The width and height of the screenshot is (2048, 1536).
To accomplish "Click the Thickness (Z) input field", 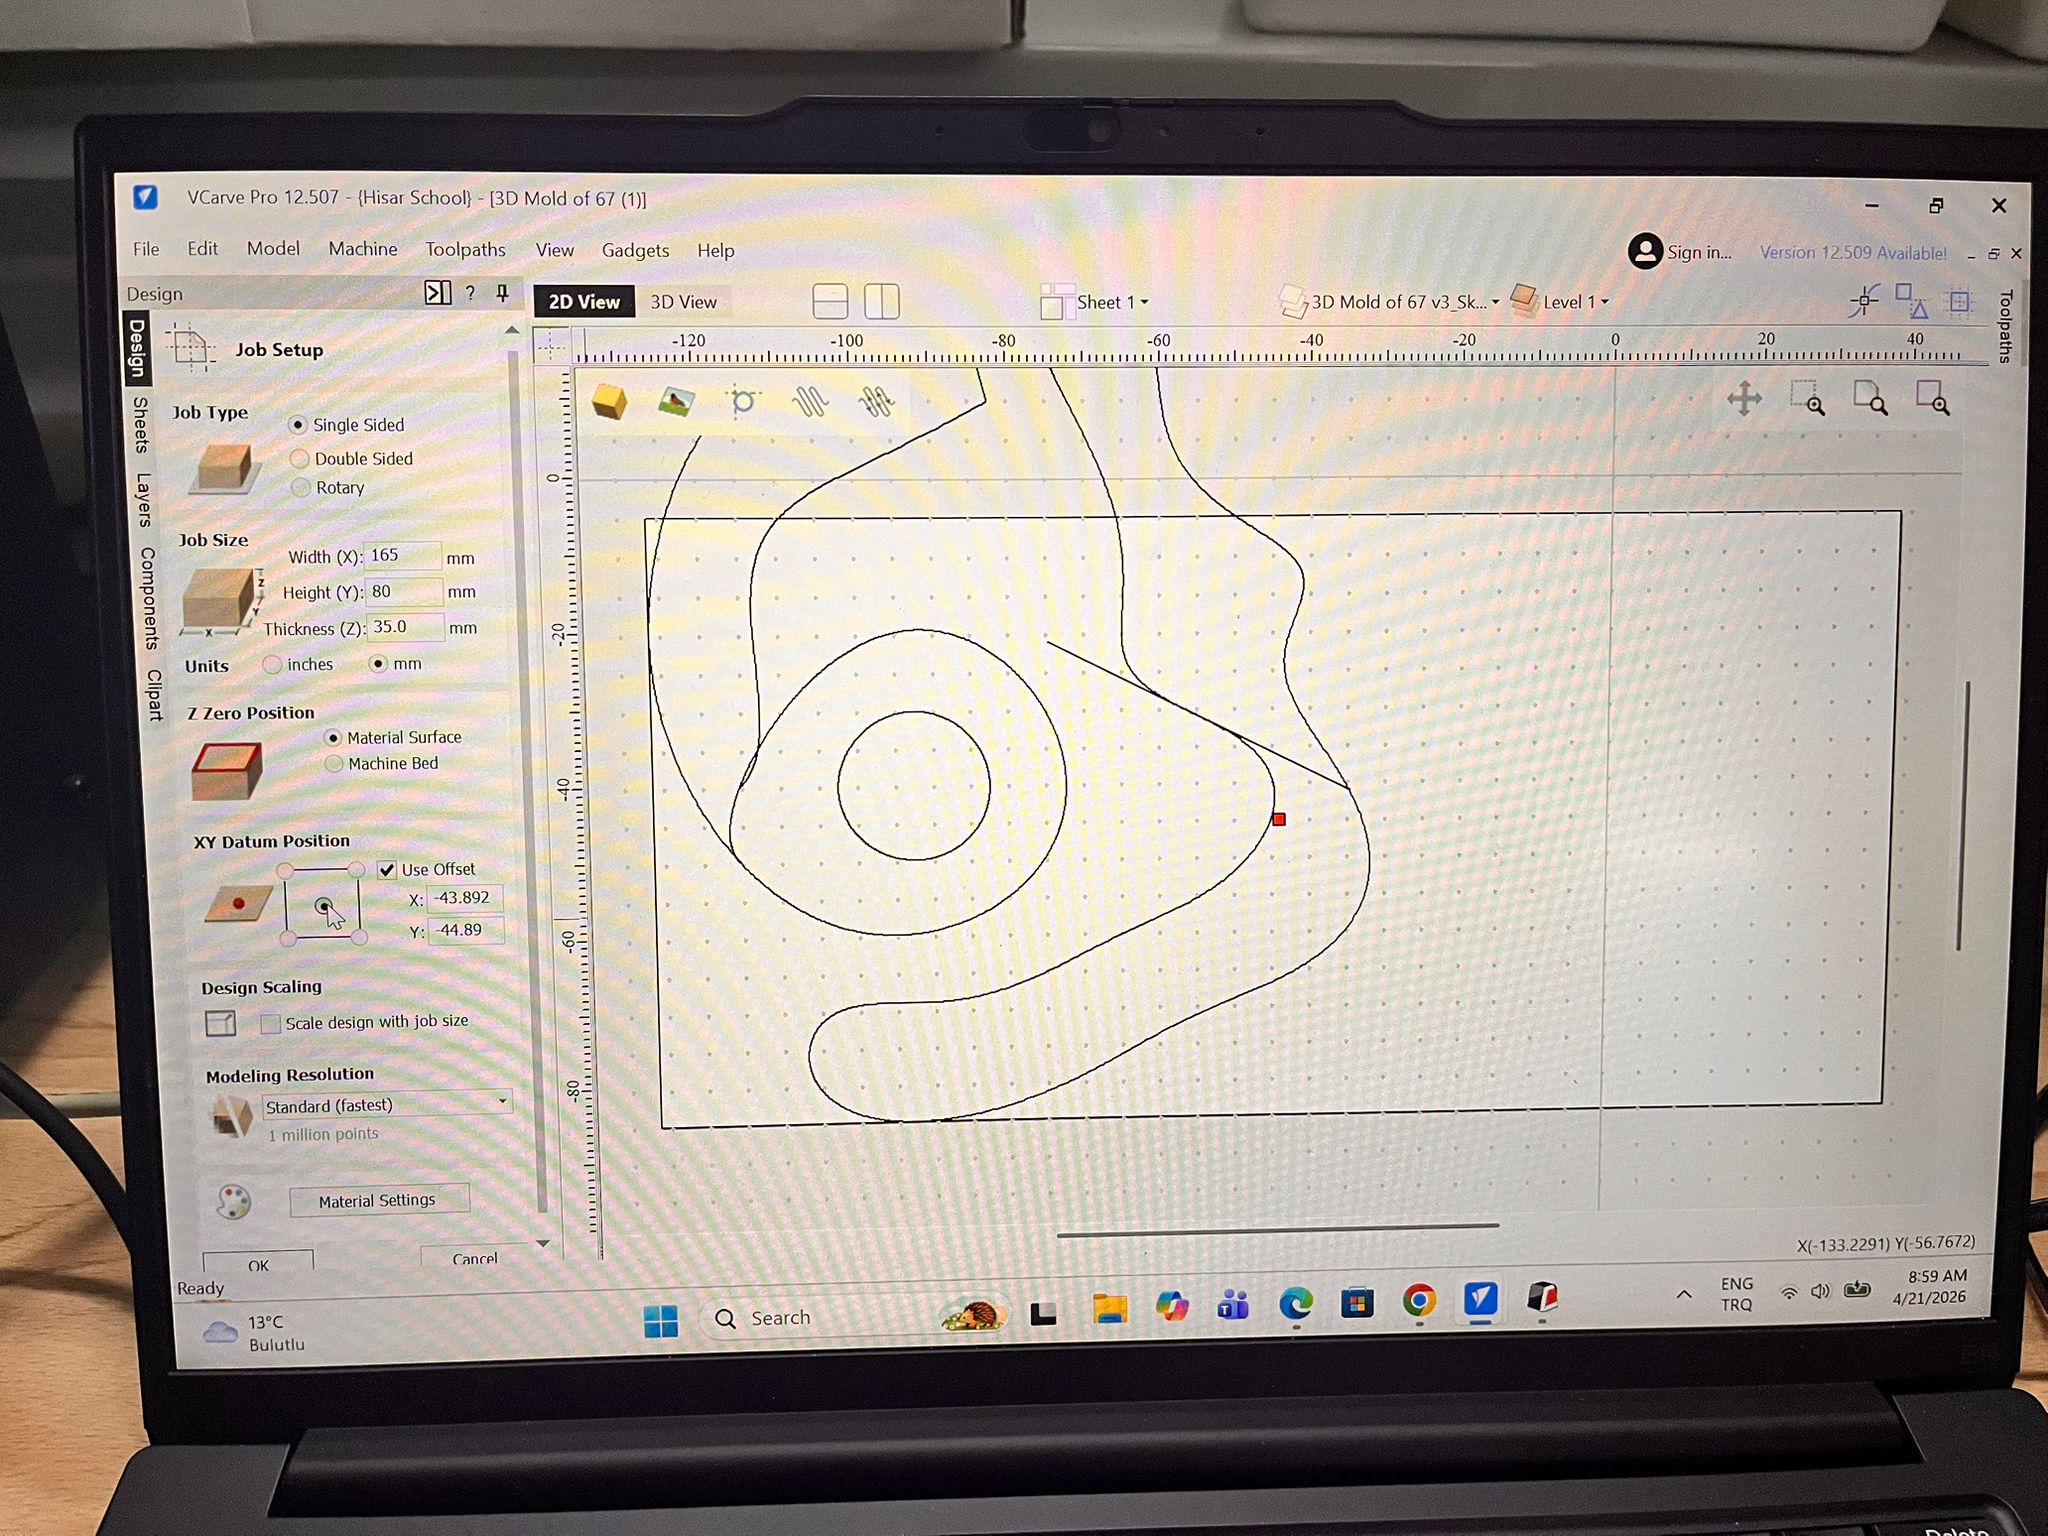I will tap(406, 627).
